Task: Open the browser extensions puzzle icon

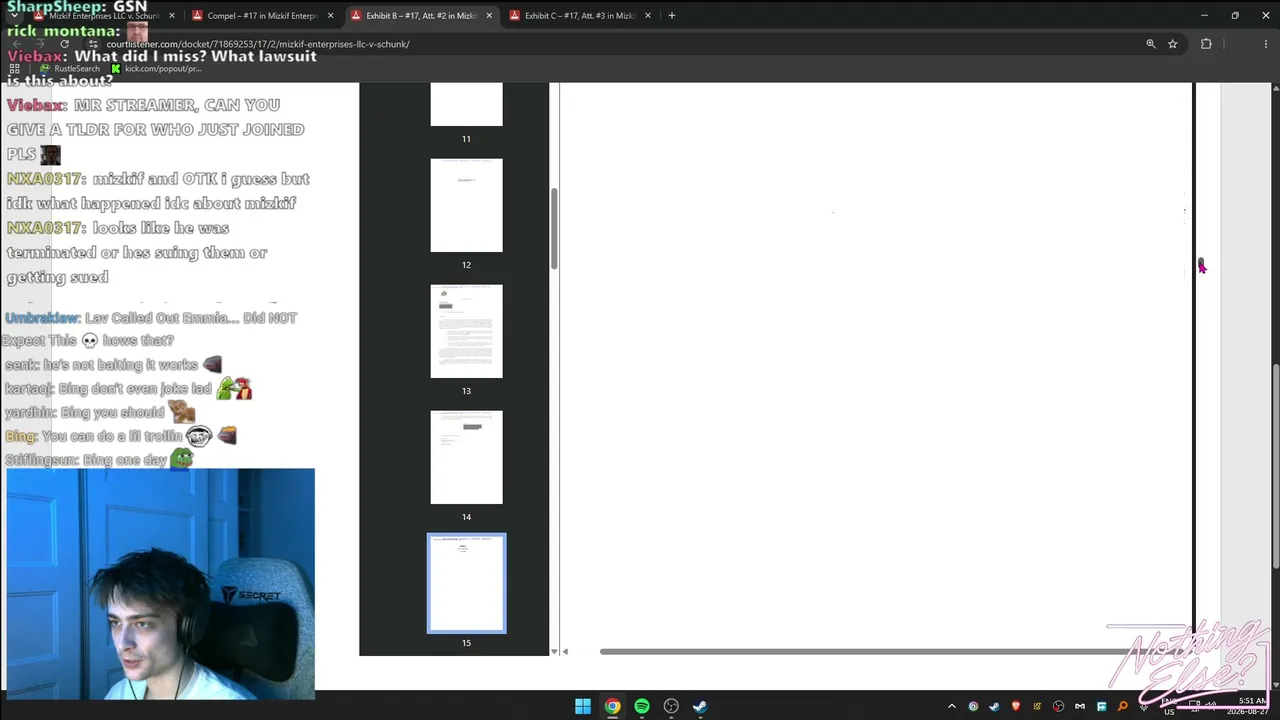Action: point(1206,44)
